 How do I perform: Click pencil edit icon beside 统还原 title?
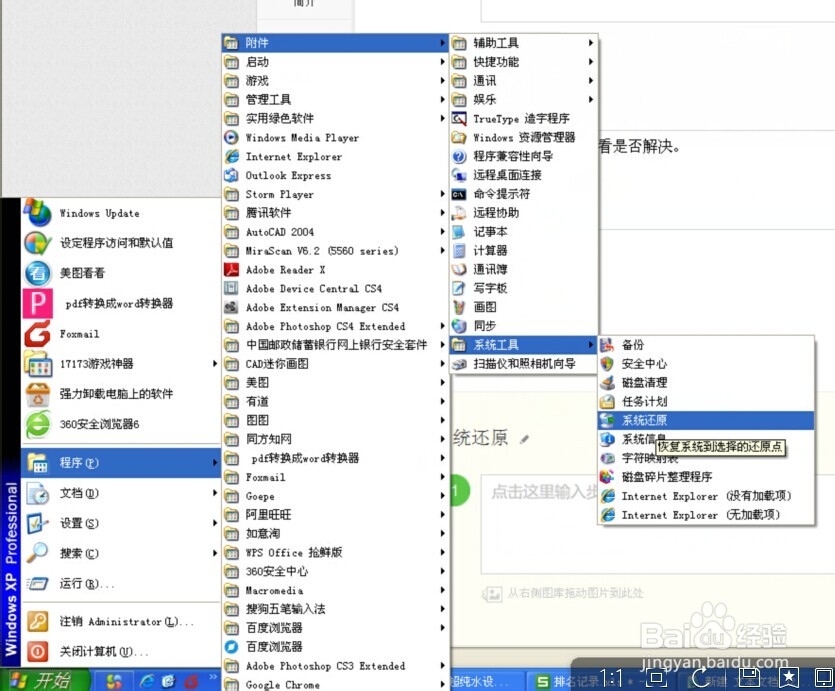pyautogui.click(x=525, y=439)
